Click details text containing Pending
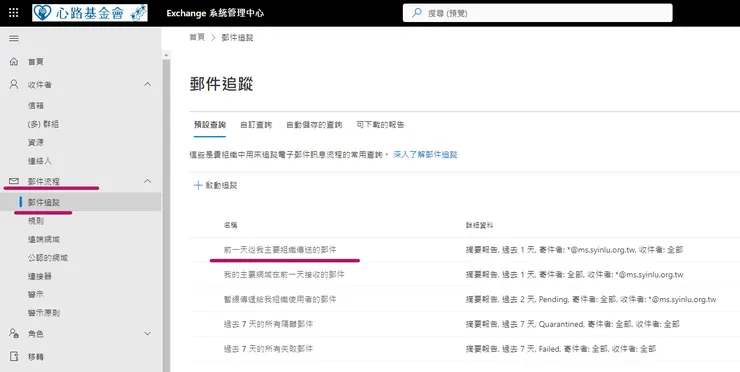The height and width of the screenshot is (372, 740). point(591,299)
